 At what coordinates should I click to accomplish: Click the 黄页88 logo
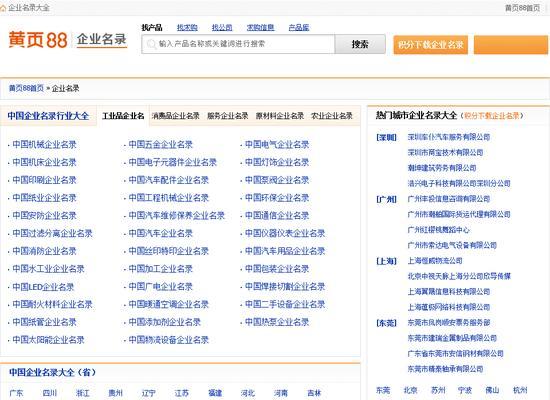[x=38, y=40]
